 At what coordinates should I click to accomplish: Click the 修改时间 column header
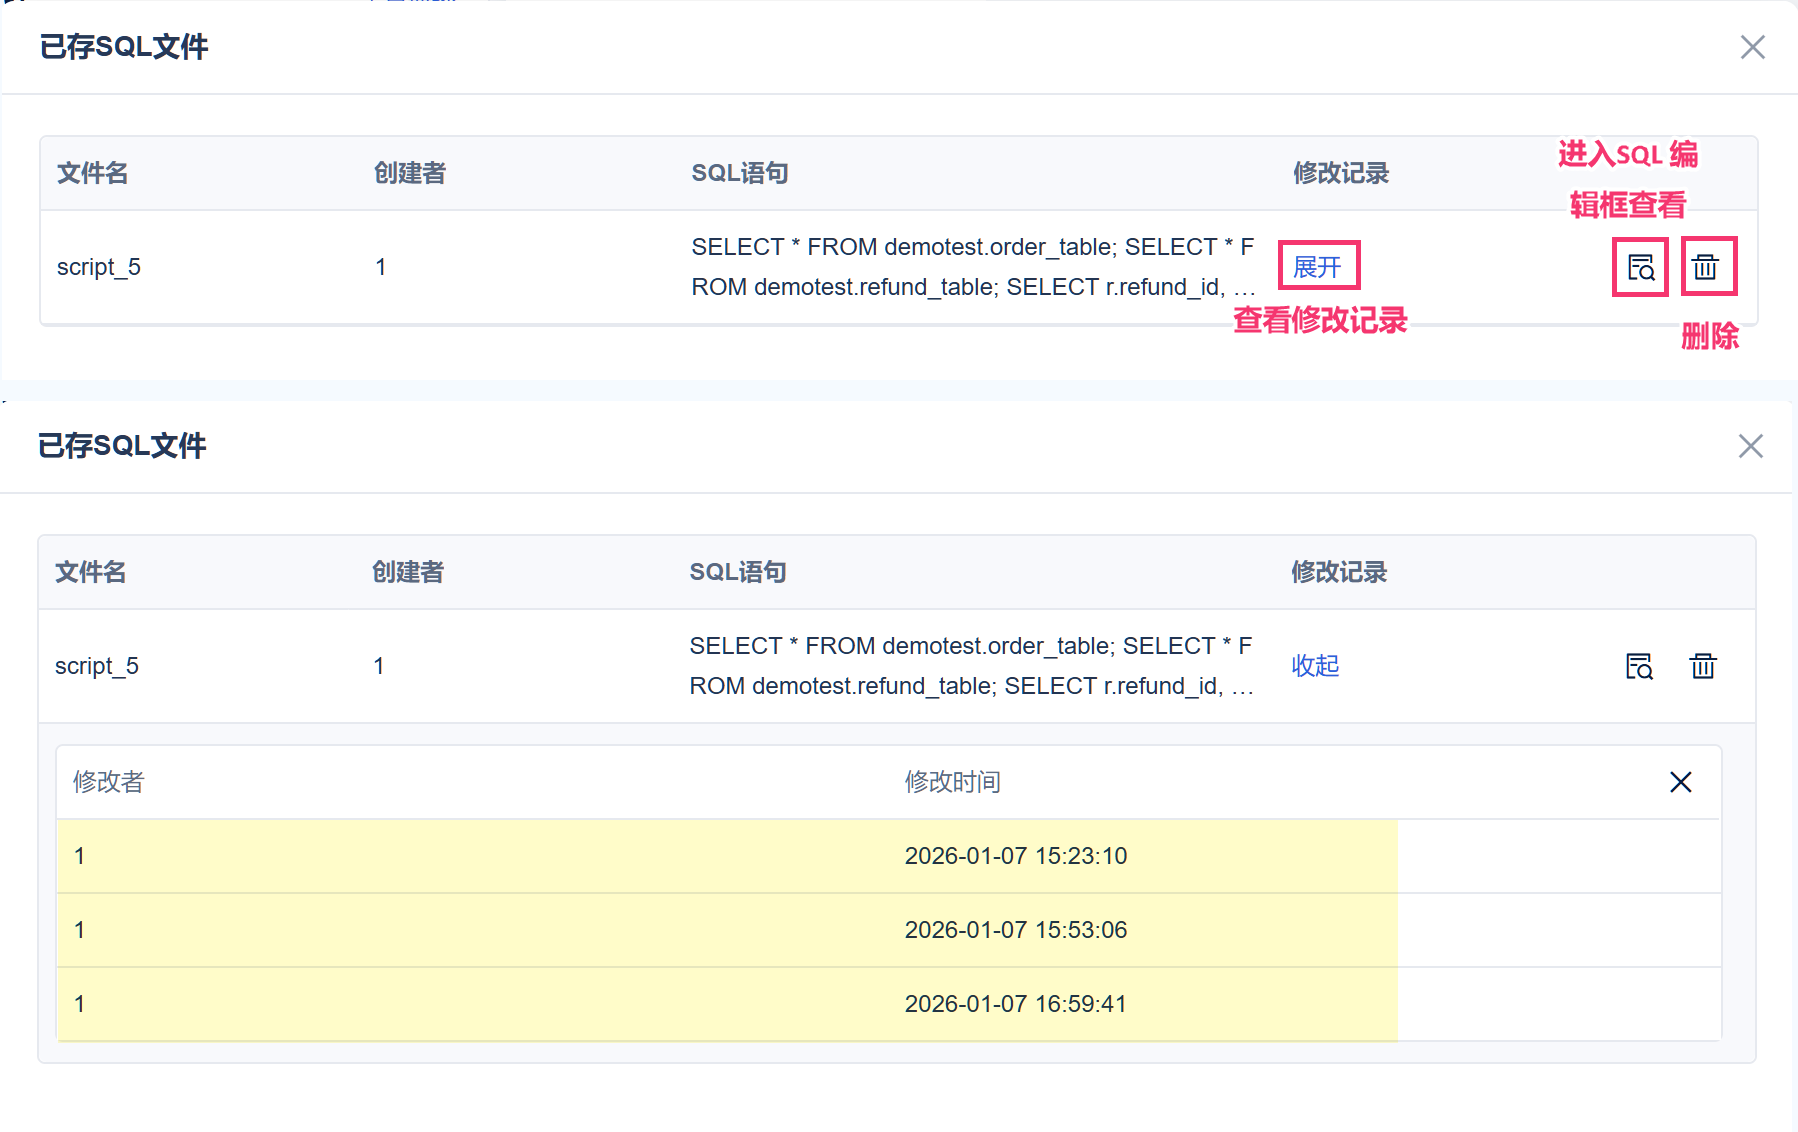pos(952,782)
